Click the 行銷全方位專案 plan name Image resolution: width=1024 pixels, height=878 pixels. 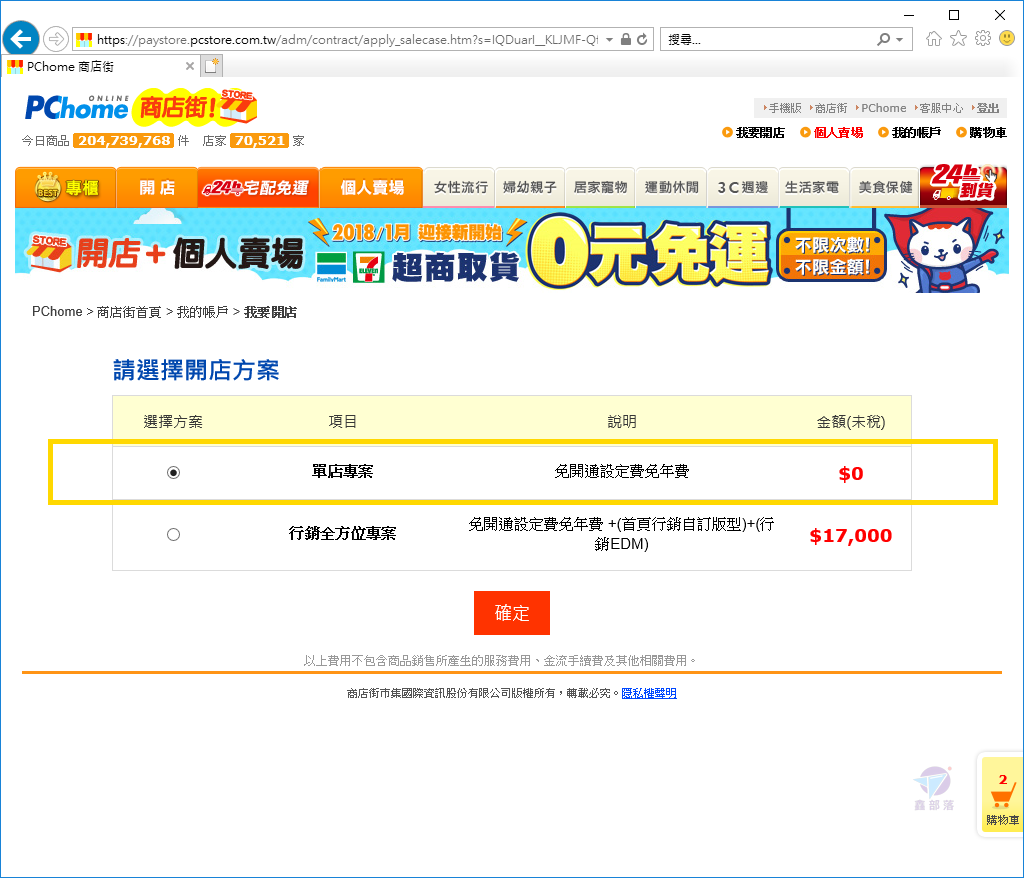click(342, 534)
